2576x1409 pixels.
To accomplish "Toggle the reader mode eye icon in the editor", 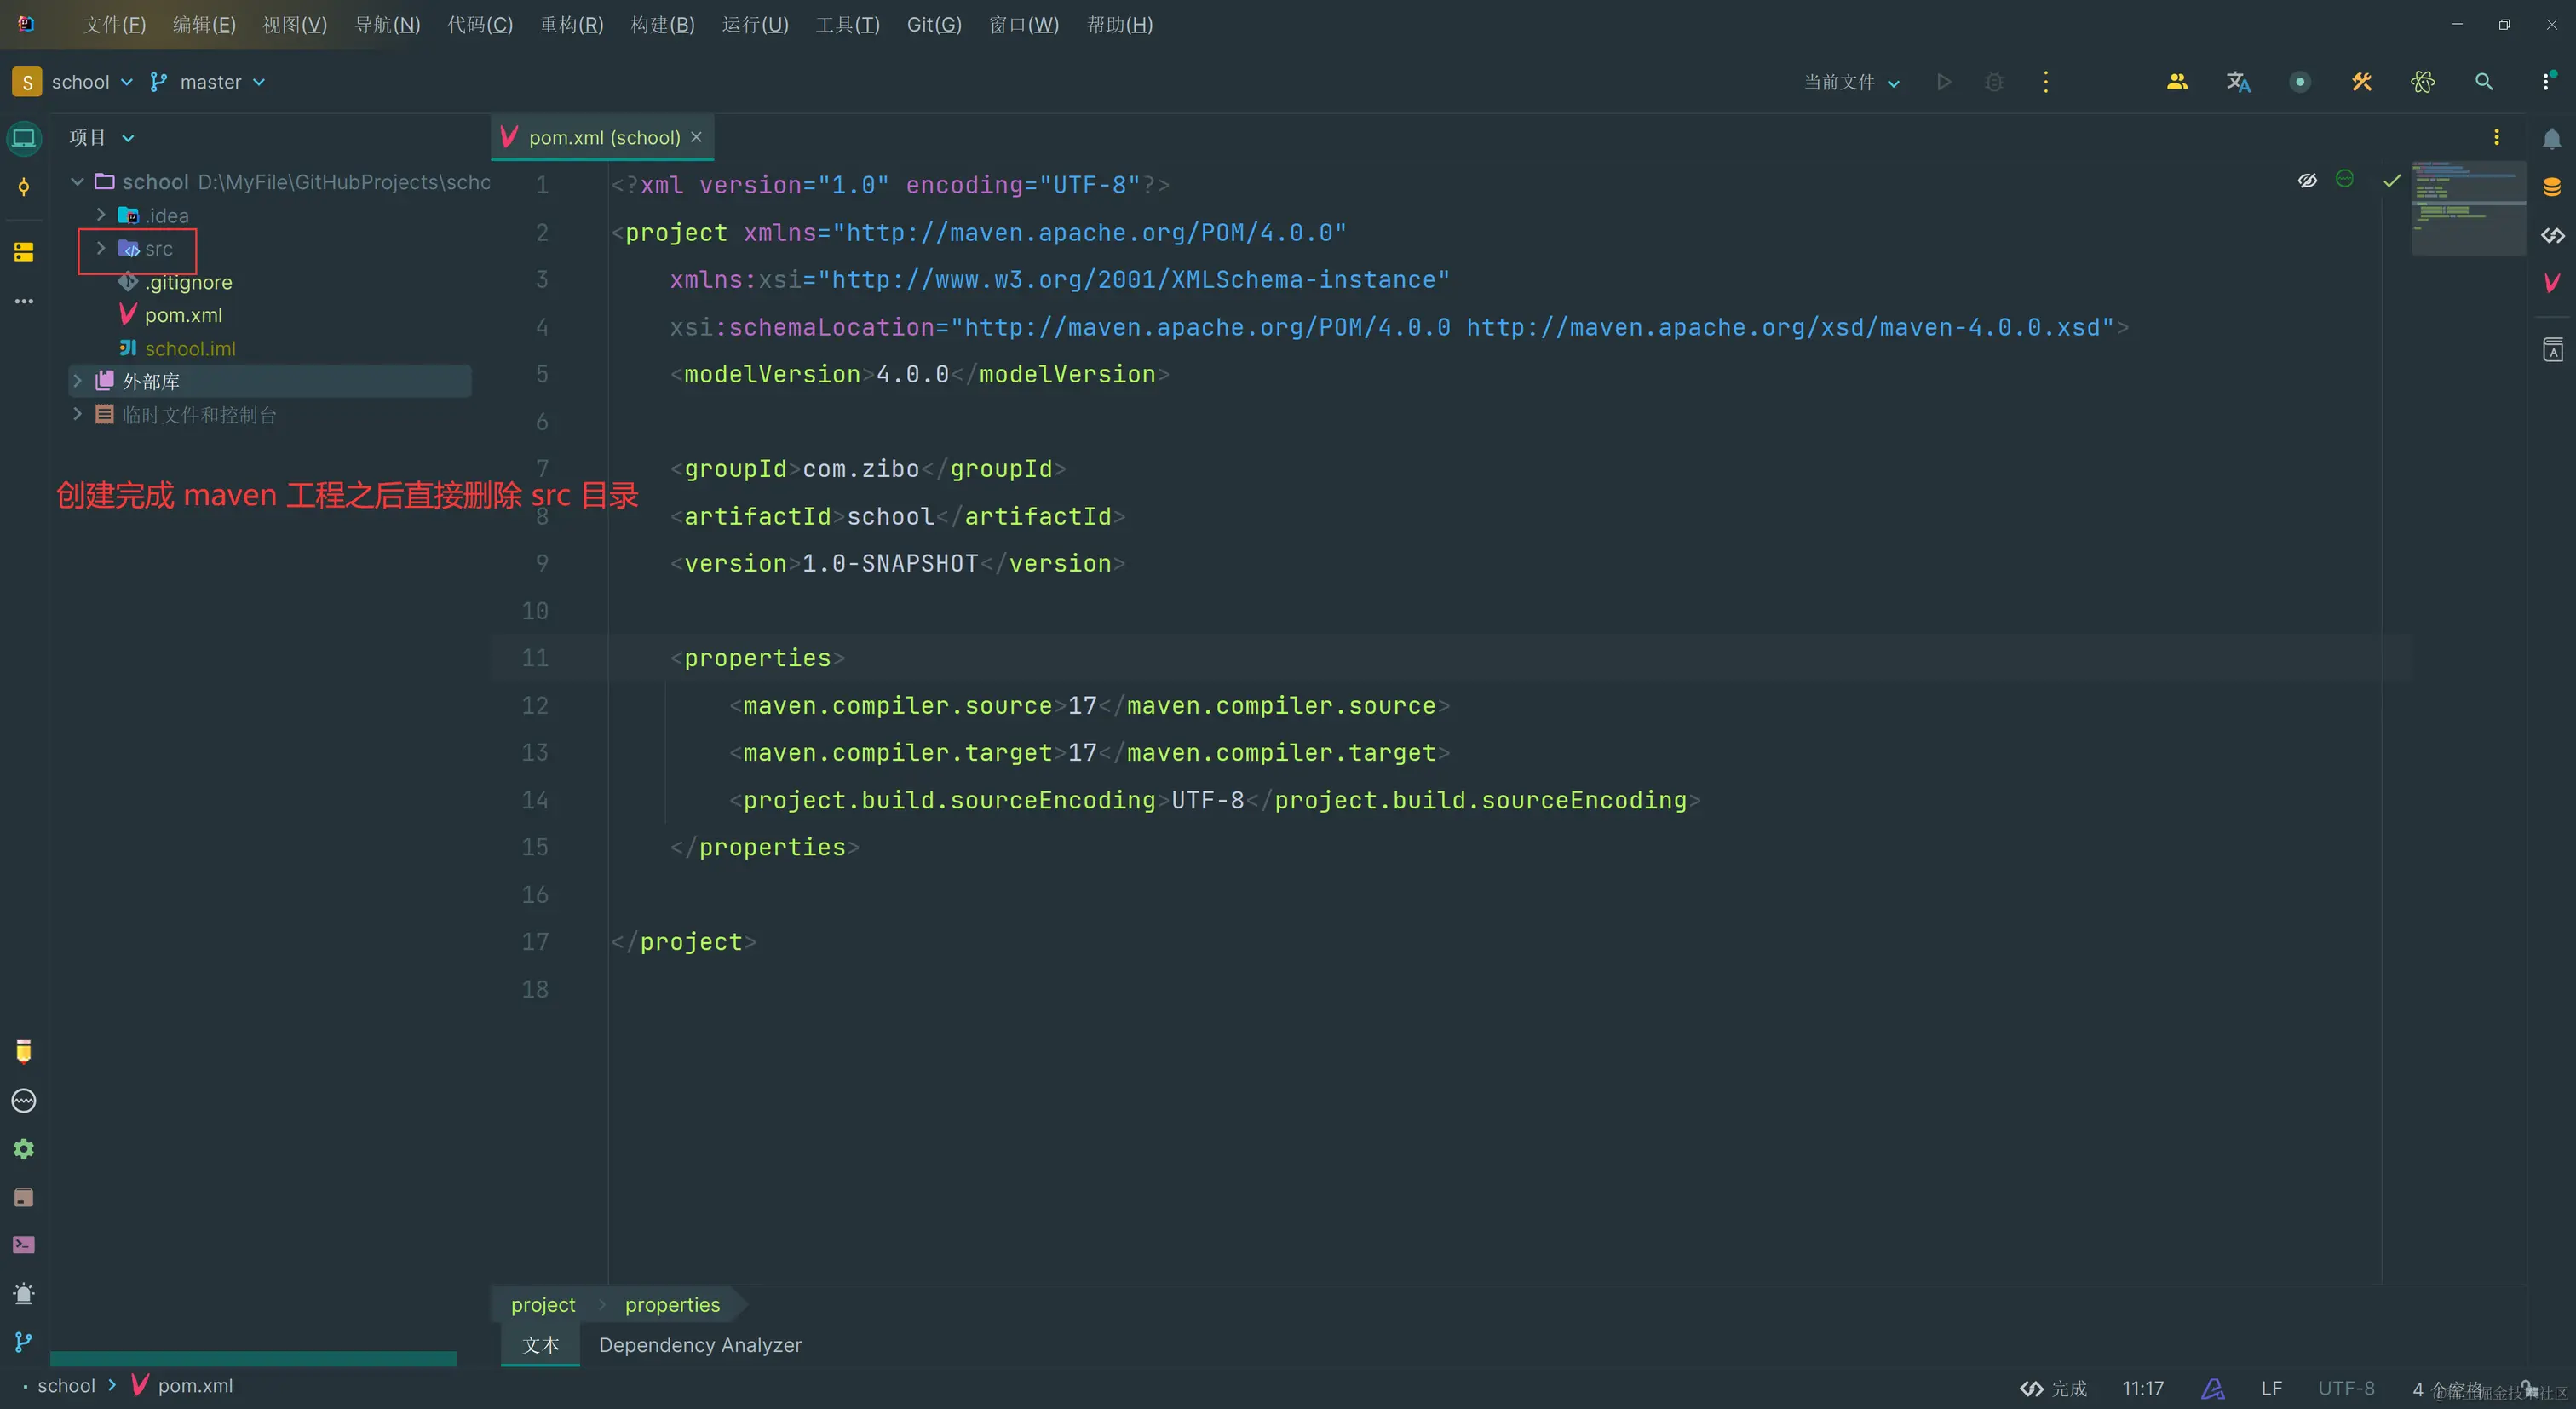I will pyautogui.click(x=2307, y=181).
